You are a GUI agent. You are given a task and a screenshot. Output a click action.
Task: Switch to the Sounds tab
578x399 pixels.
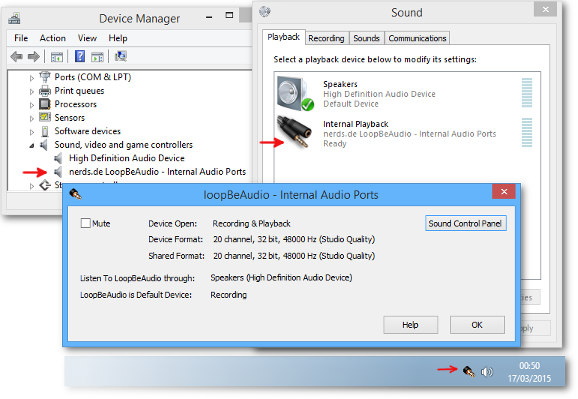tap(366, 38)
